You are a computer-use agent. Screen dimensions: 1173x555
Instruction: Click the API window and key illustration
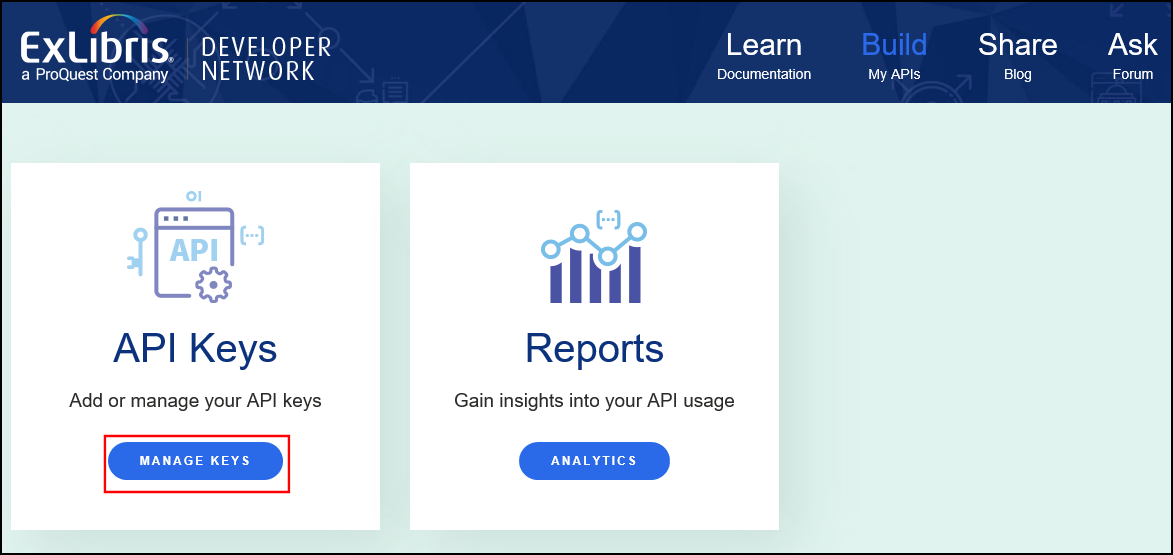click(195, 247)
